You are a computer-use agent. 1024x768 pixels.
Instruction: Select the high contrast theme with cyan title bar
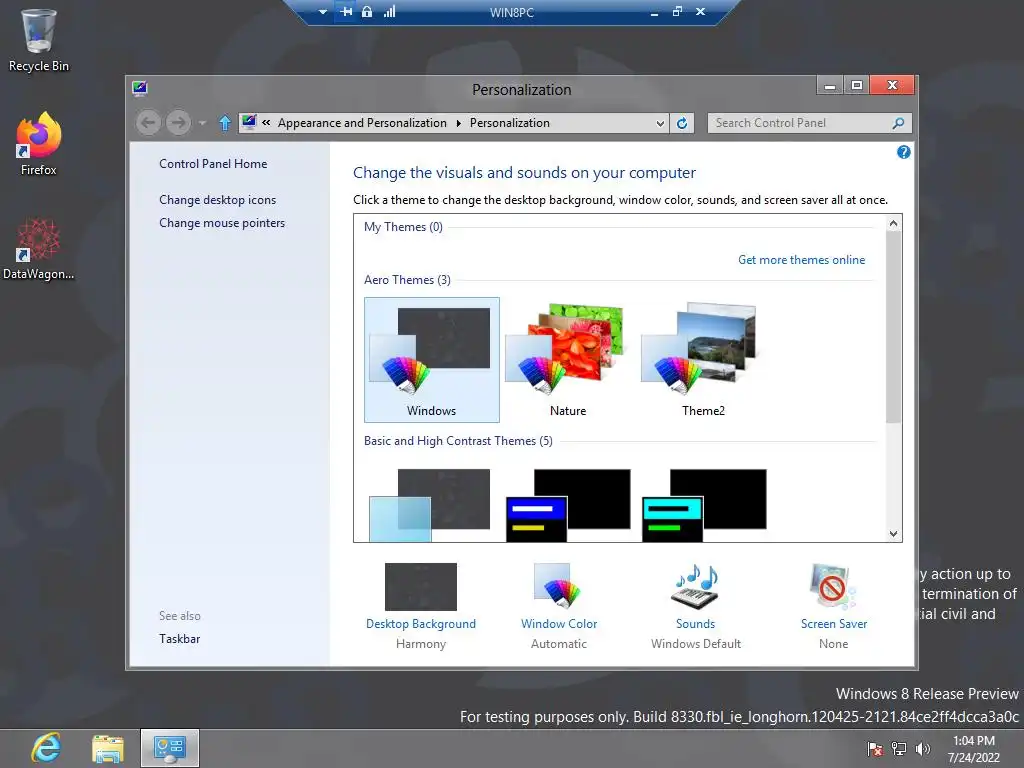click(x=704, y=505)
